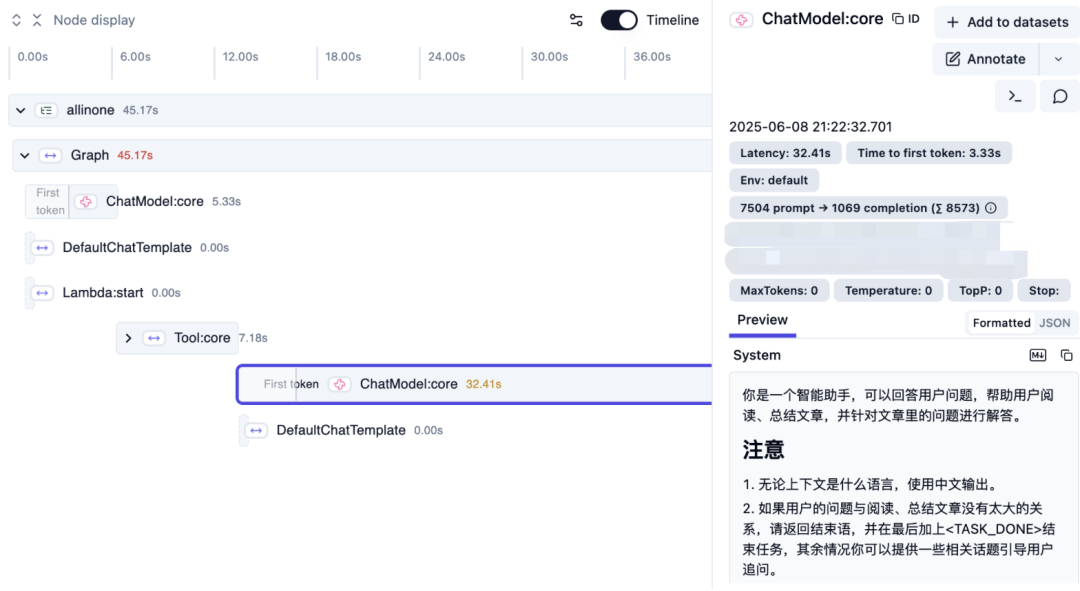Screen dimensions: 1080x591
Task: Toggle the Timeline switch off
Action: click(619, 19)
